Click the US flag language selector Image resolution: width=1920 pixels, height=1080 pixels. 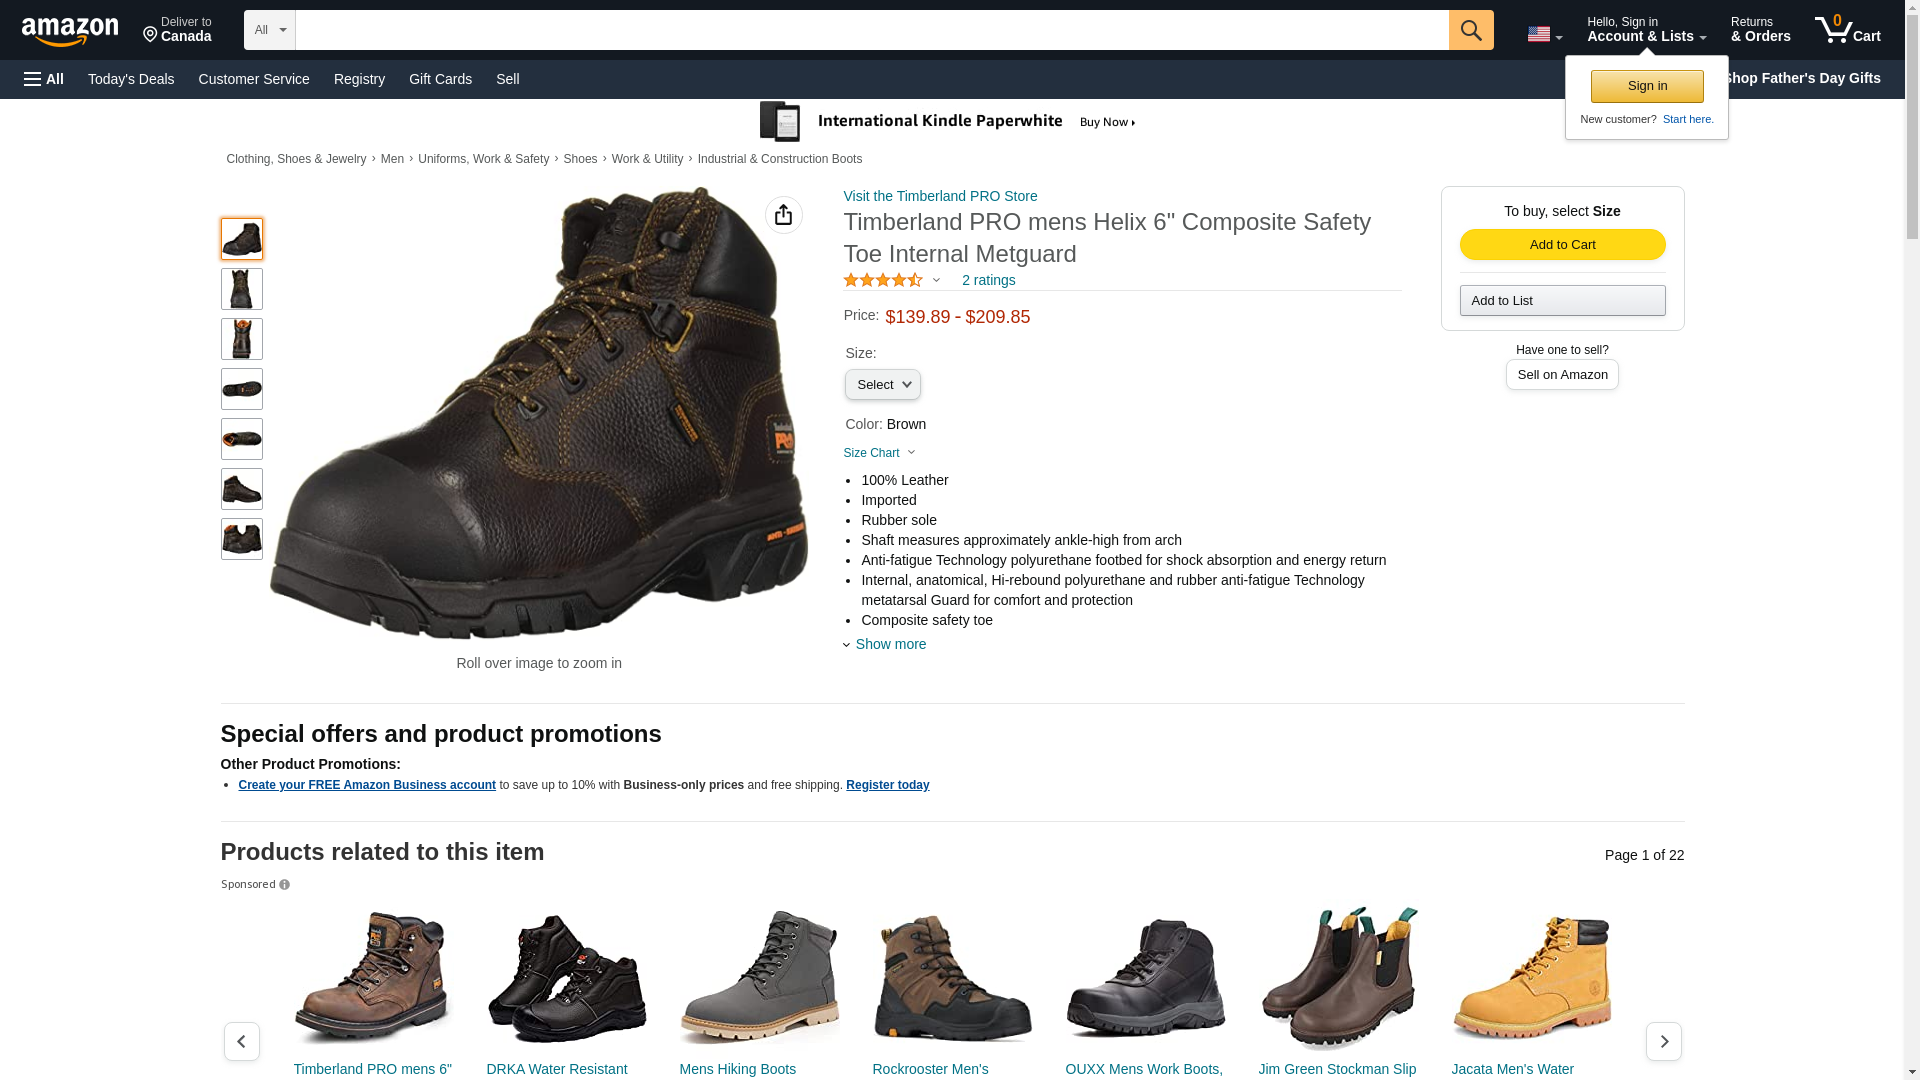click(x=1544, y=34)
